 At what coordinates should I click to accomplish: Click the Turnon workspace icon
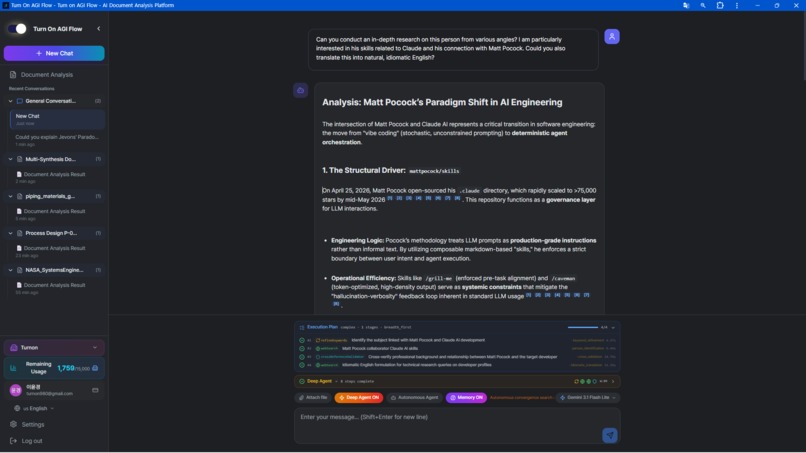coord(14,348)
